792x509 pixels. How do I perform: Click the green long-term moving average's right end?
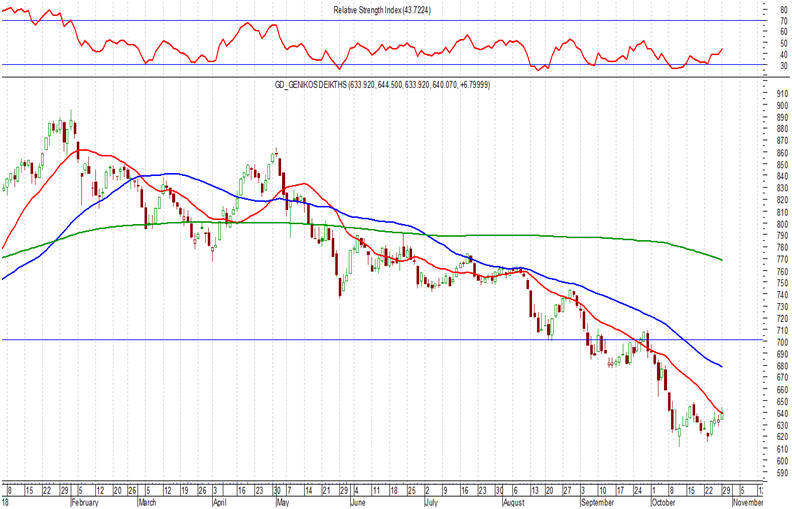721,260
